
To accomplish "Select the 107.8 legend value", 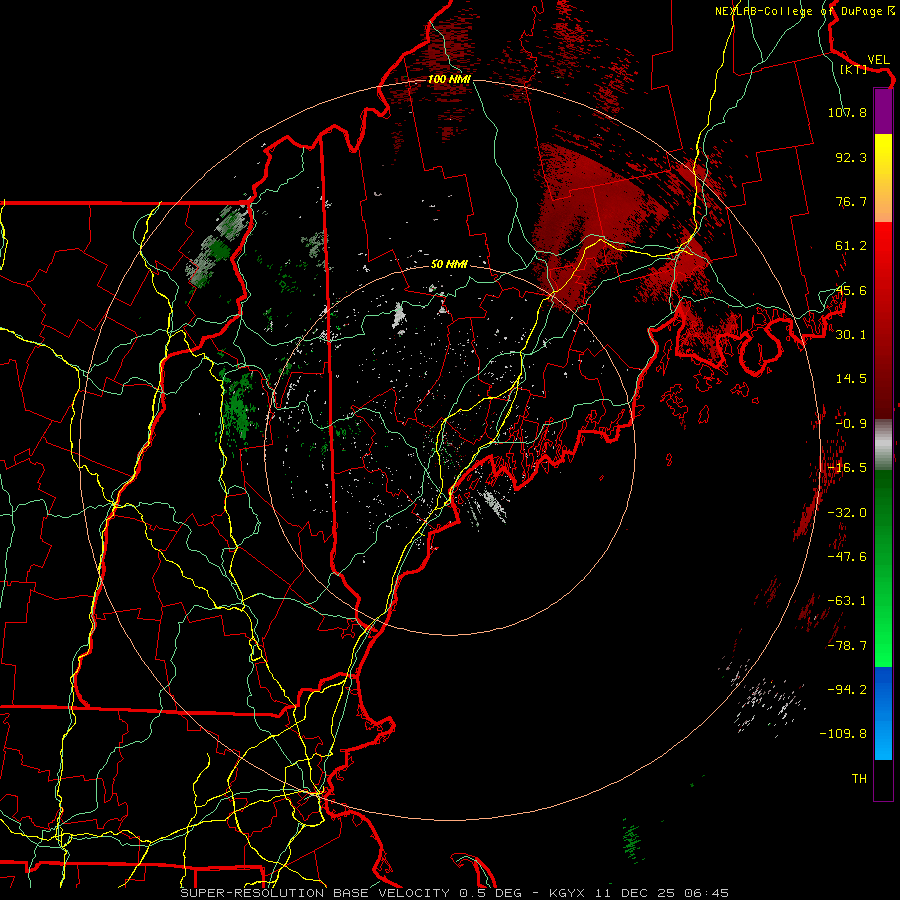I will [847, 112].
